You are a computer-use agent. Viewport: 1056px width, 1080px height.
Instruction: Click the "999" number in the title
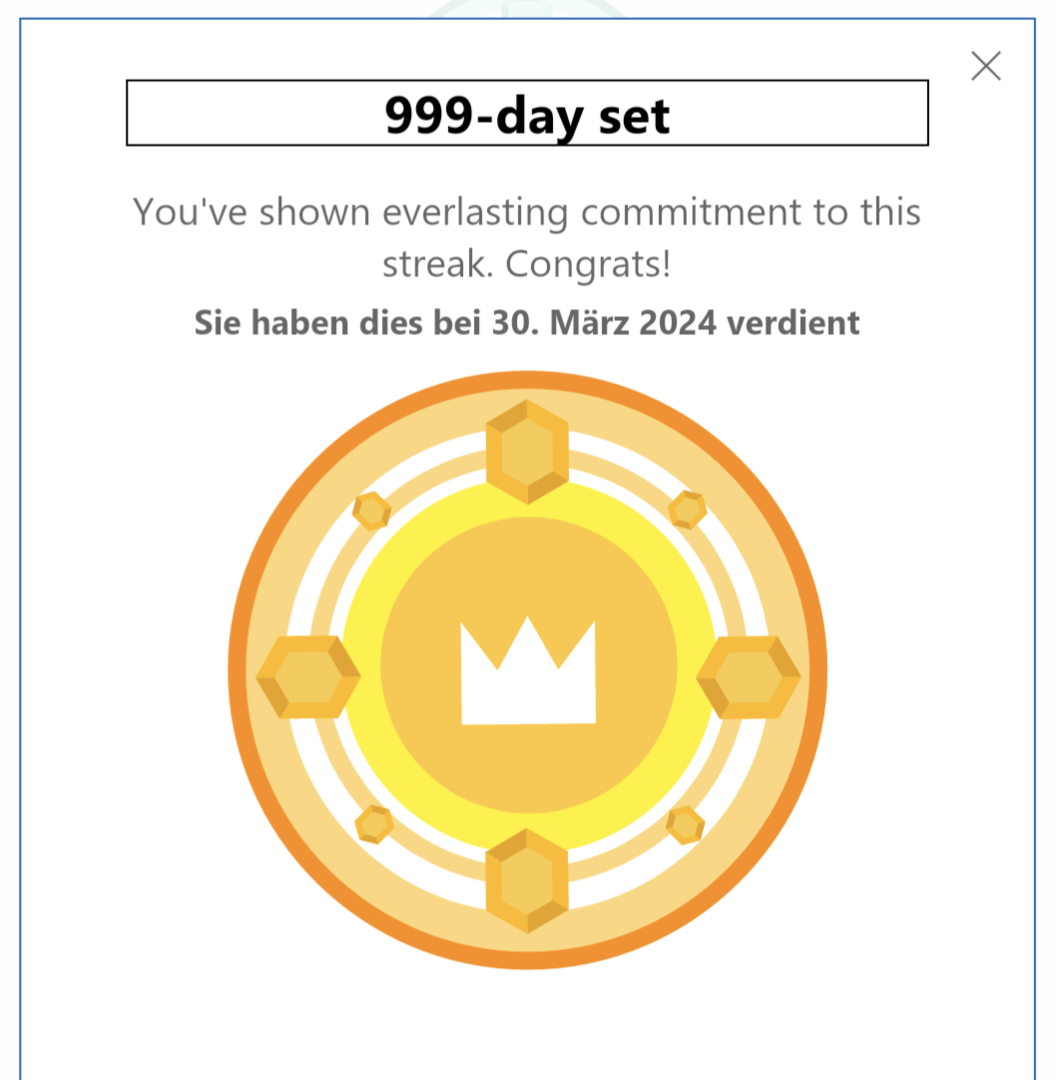tap(428, 115)
